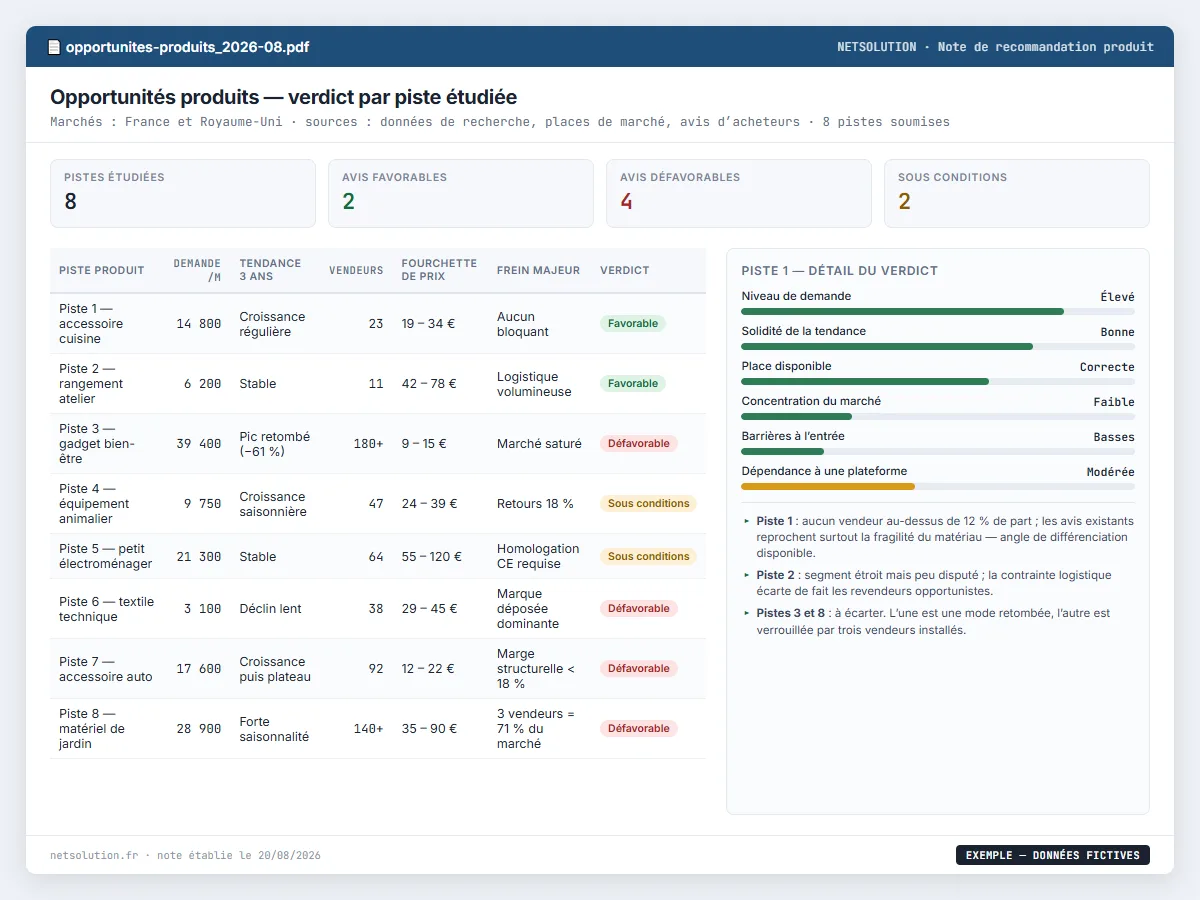
Task: Click Sous conditions badge for Piste 4
Action: click(x=649, y=504)
